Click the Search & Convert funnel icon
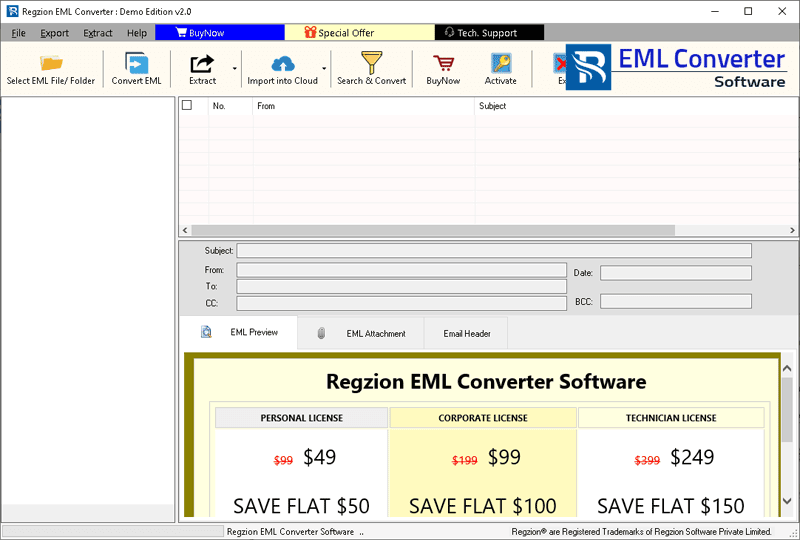 point(371,63)
